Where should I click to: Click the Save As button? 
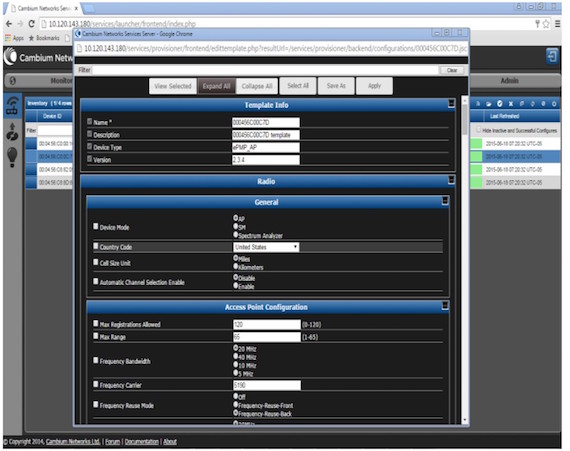tap(336, 86)
